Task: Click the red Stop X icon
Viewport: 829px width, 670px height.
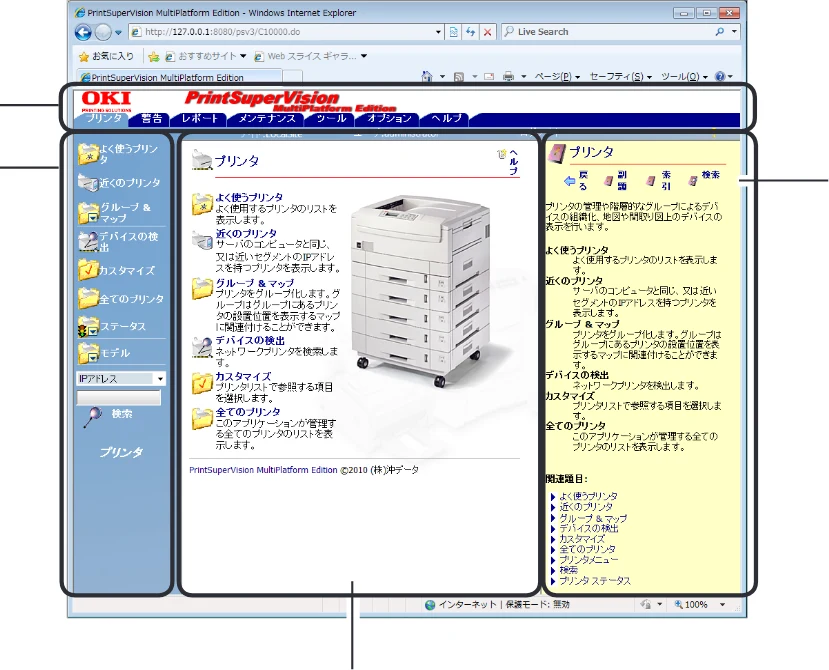Action: point(487,32)
